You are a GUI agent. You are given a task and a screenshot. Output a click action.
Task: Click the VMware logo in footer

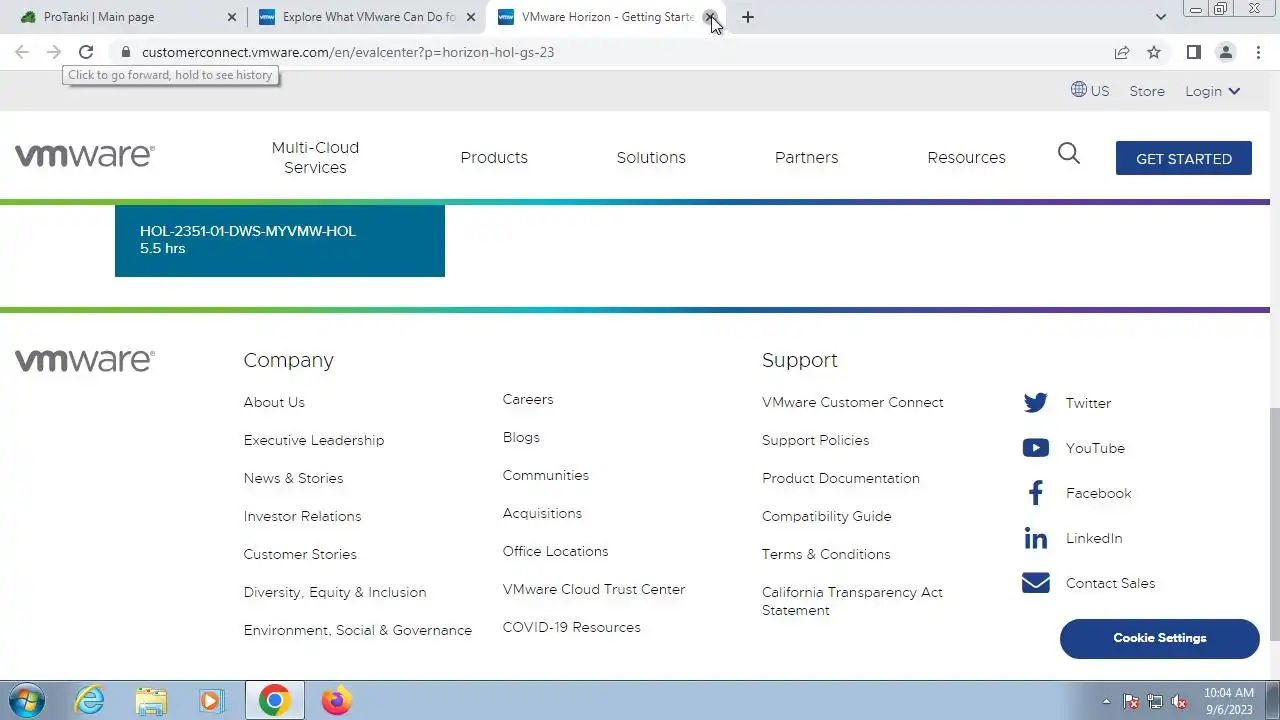pos(85,360)
